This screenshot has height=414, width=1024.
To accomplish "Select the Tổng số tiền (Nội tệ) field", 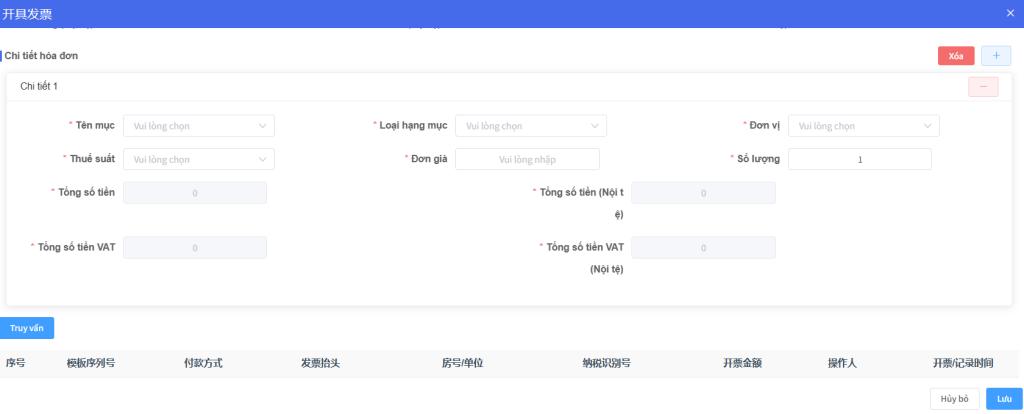I will coord(703,193).
